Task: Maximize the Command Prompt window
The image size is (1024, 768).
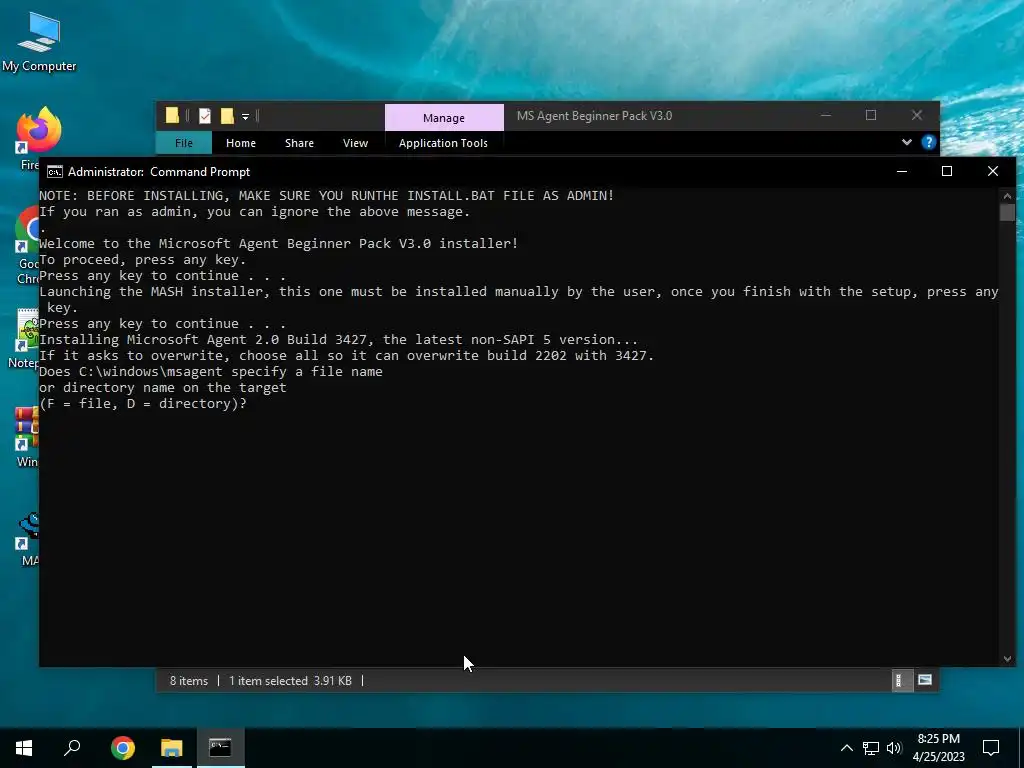Action: (947, 171)
